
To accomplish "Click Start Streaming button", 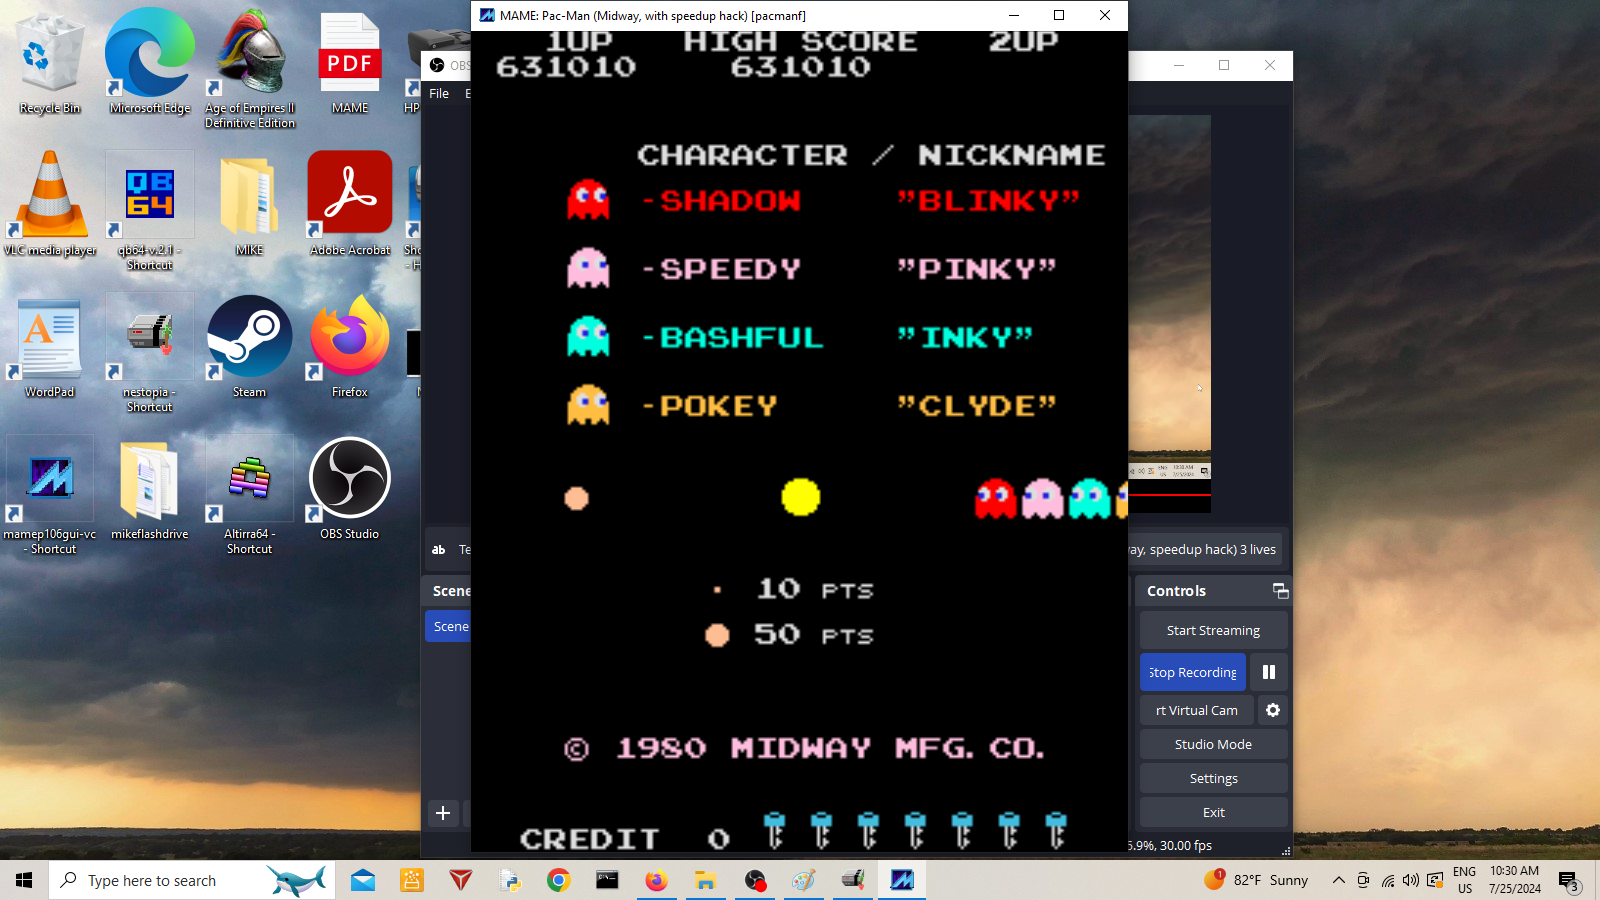I will (x=1213, y=630).
